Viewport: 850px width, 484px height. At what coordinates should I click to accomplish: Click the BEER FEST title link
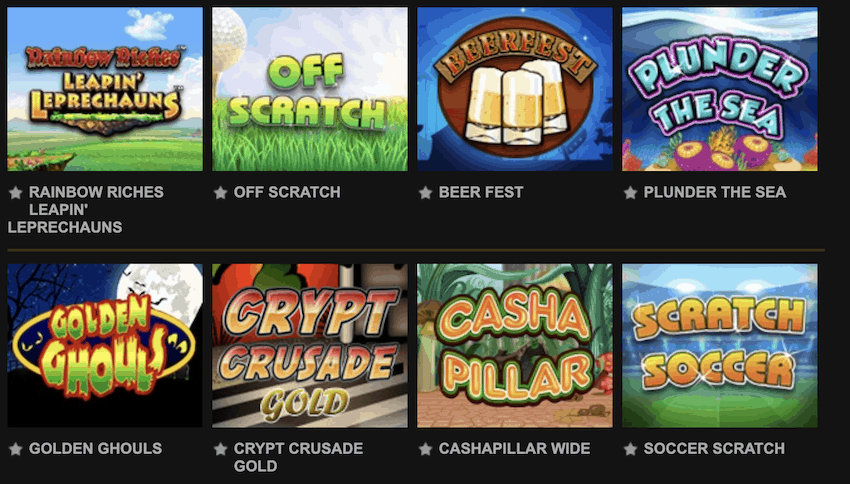point(481,192)
